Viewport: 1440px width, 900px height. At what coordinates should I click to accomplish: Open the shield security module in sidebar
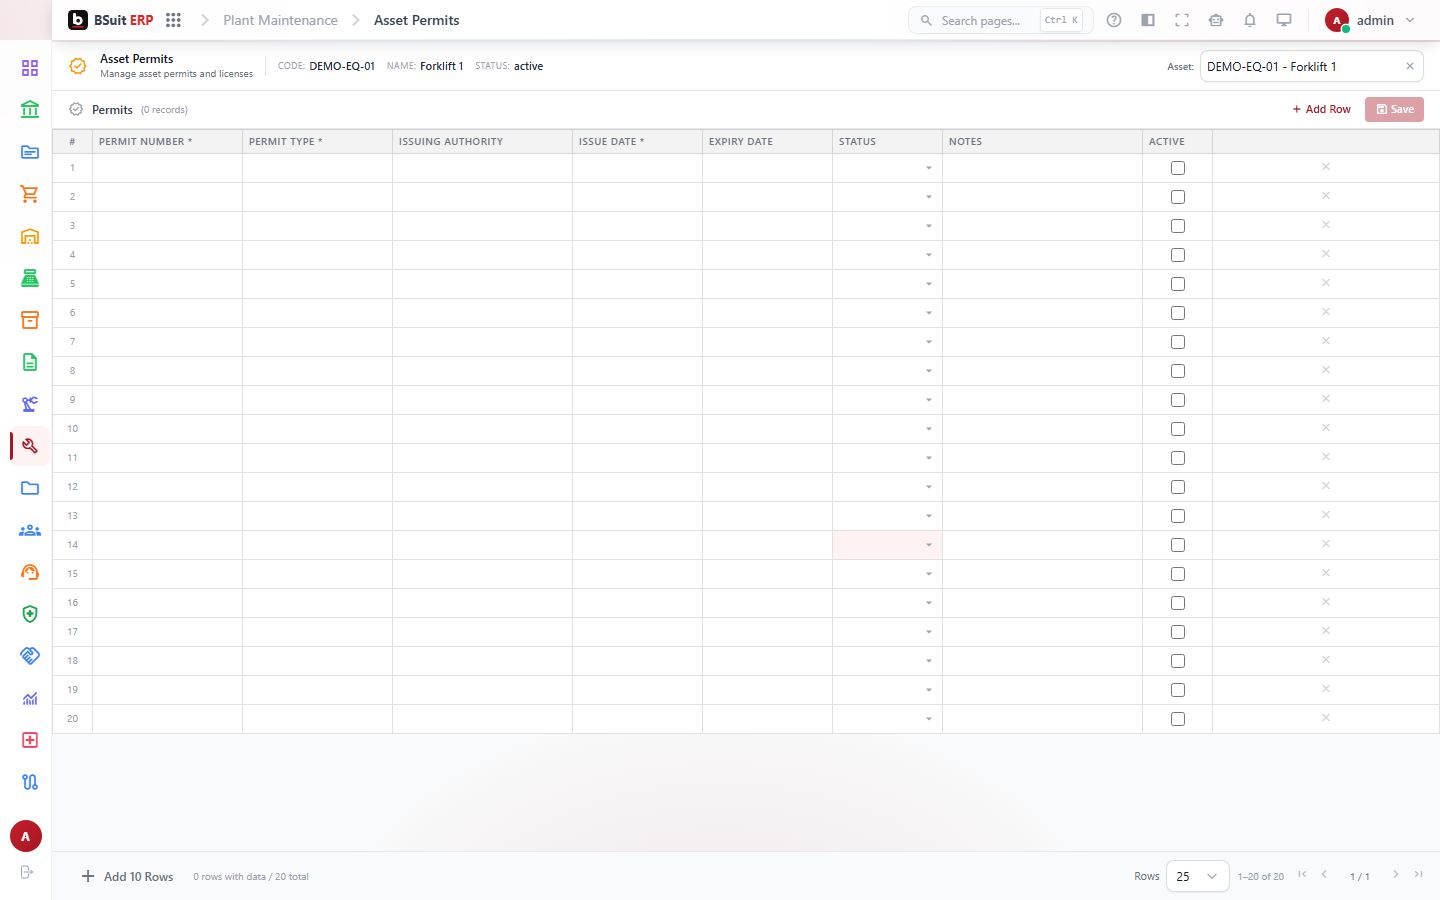30,614
